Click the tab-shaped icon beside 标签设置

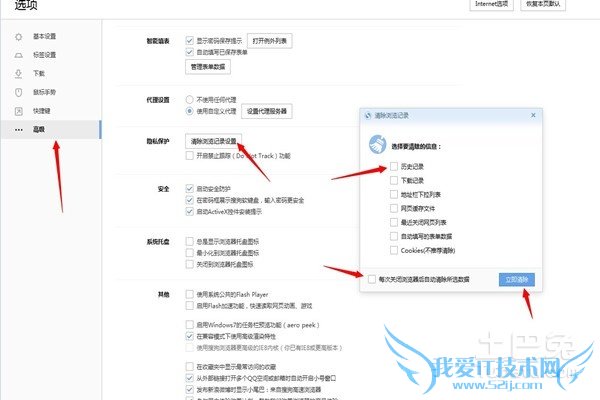[18, 55]
